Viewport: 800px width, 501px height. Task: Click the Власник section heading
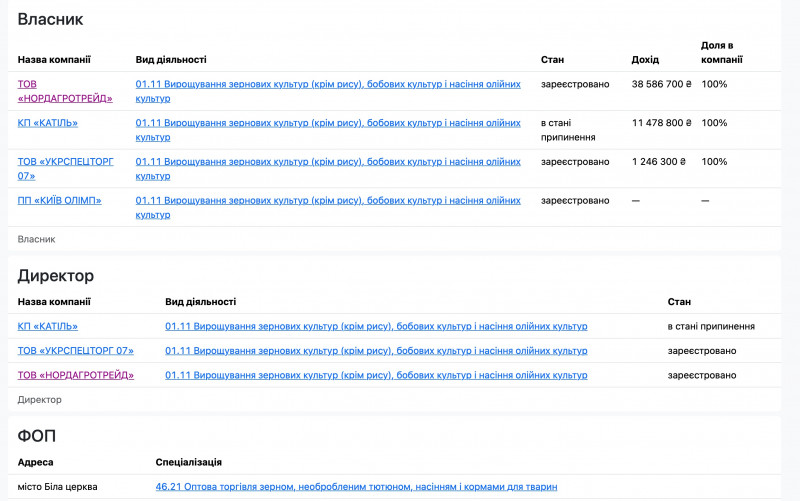pyautogui.click(x=50, y=19)
